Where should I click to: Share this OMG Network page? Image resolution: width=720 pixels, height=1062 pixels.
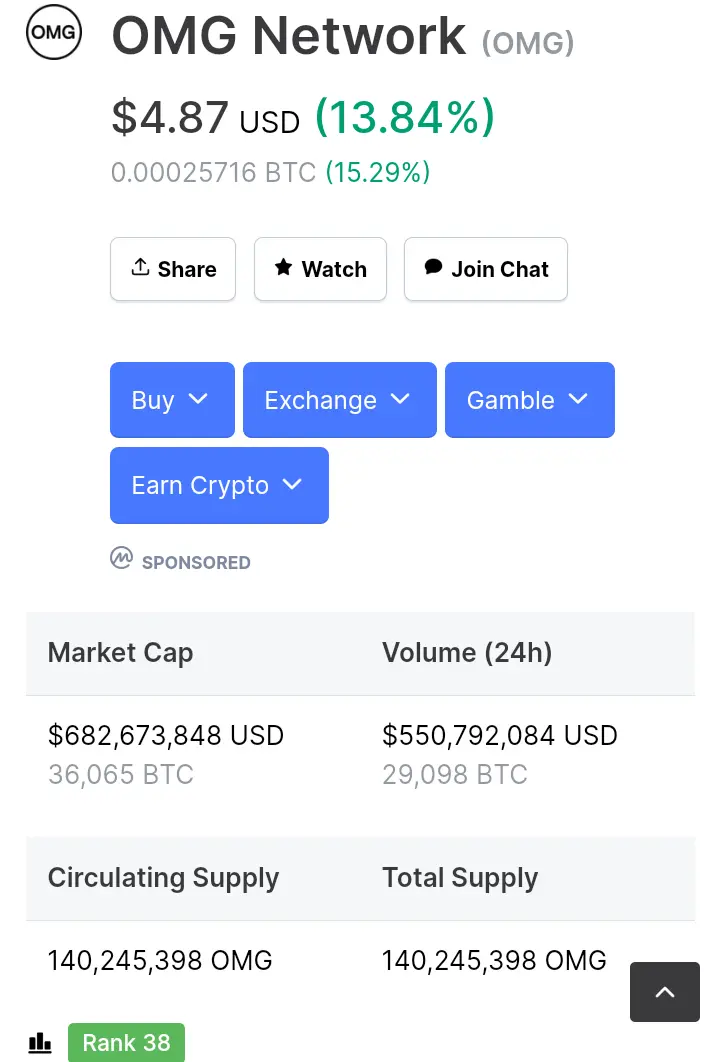click(x=173, y=269)
